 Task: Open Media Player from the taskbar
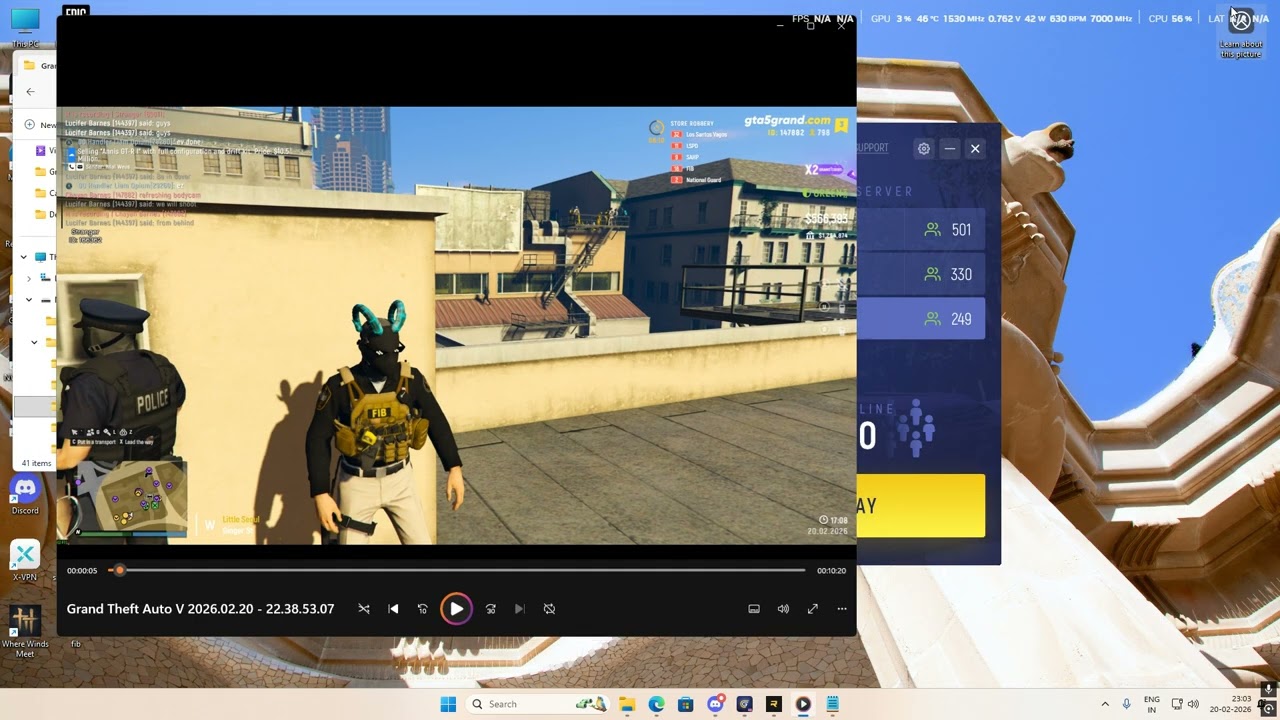point(803,704)
